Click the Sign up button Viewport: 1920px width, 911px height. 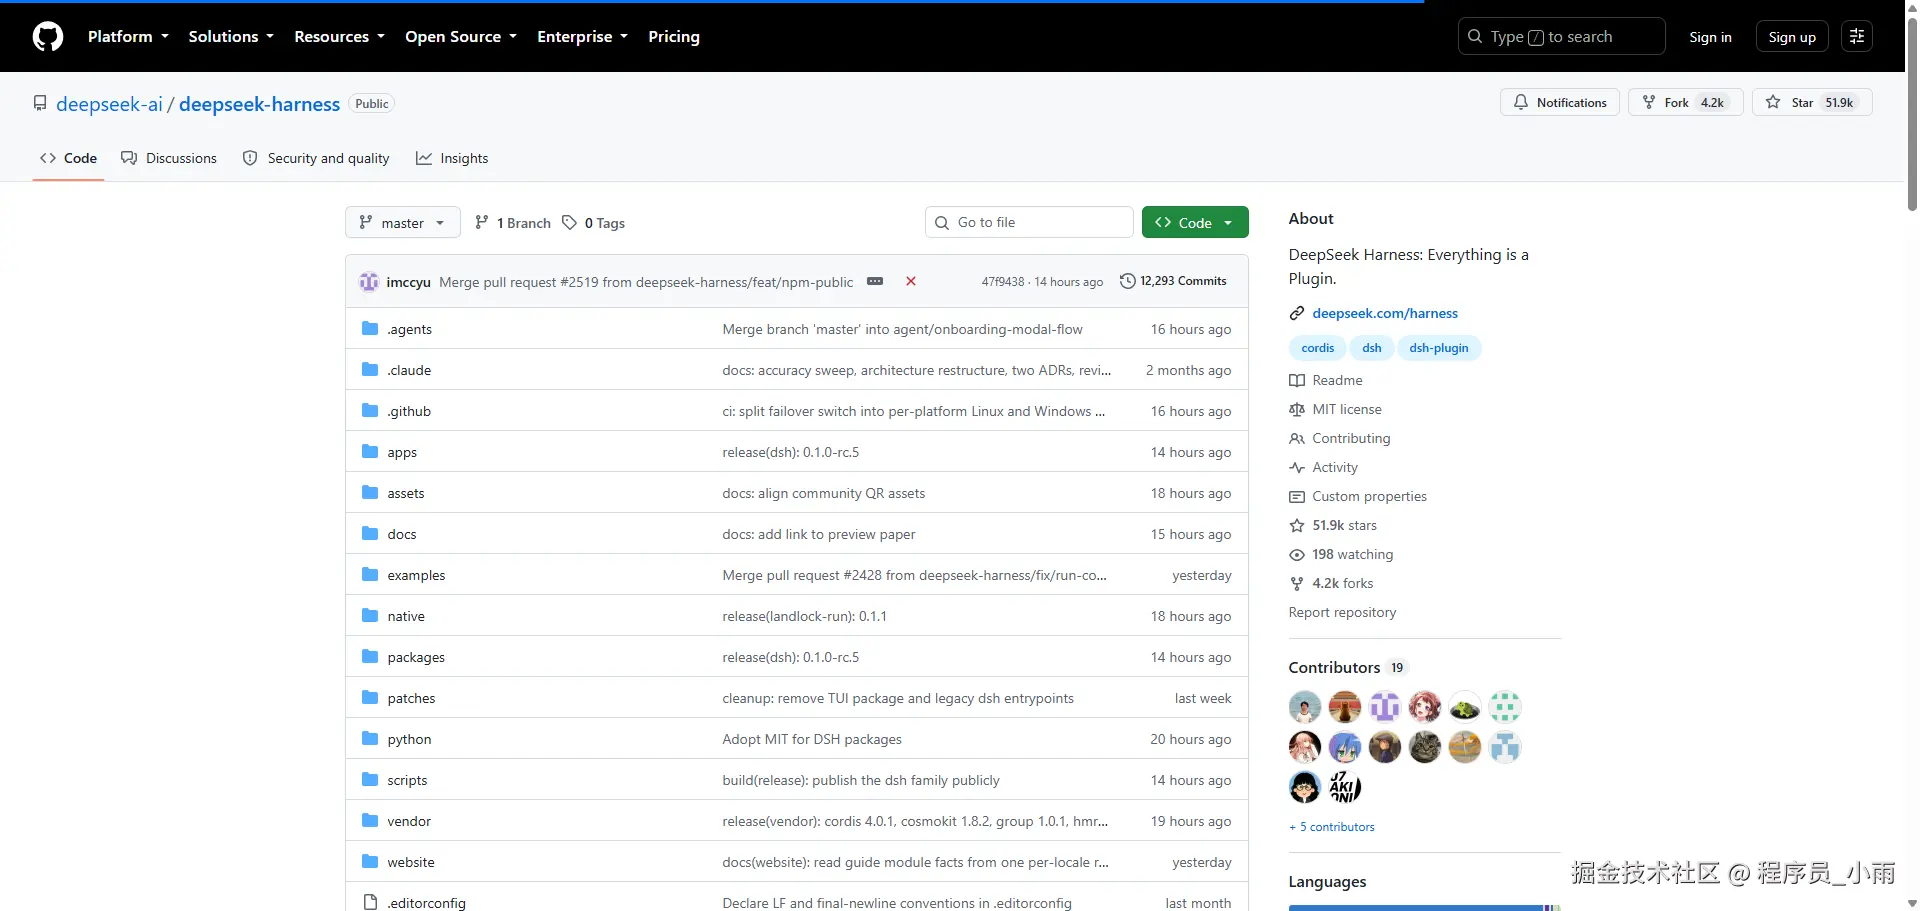(x=1792, y=37)
